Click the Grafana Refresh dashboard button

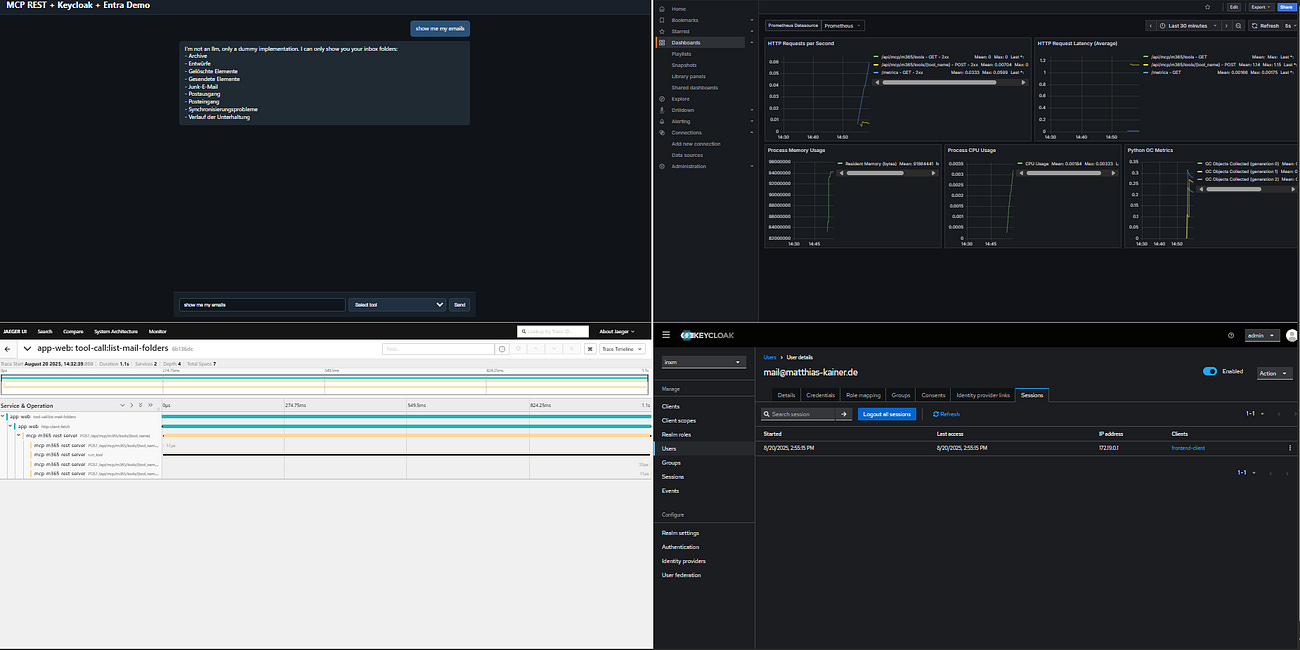1265,25
